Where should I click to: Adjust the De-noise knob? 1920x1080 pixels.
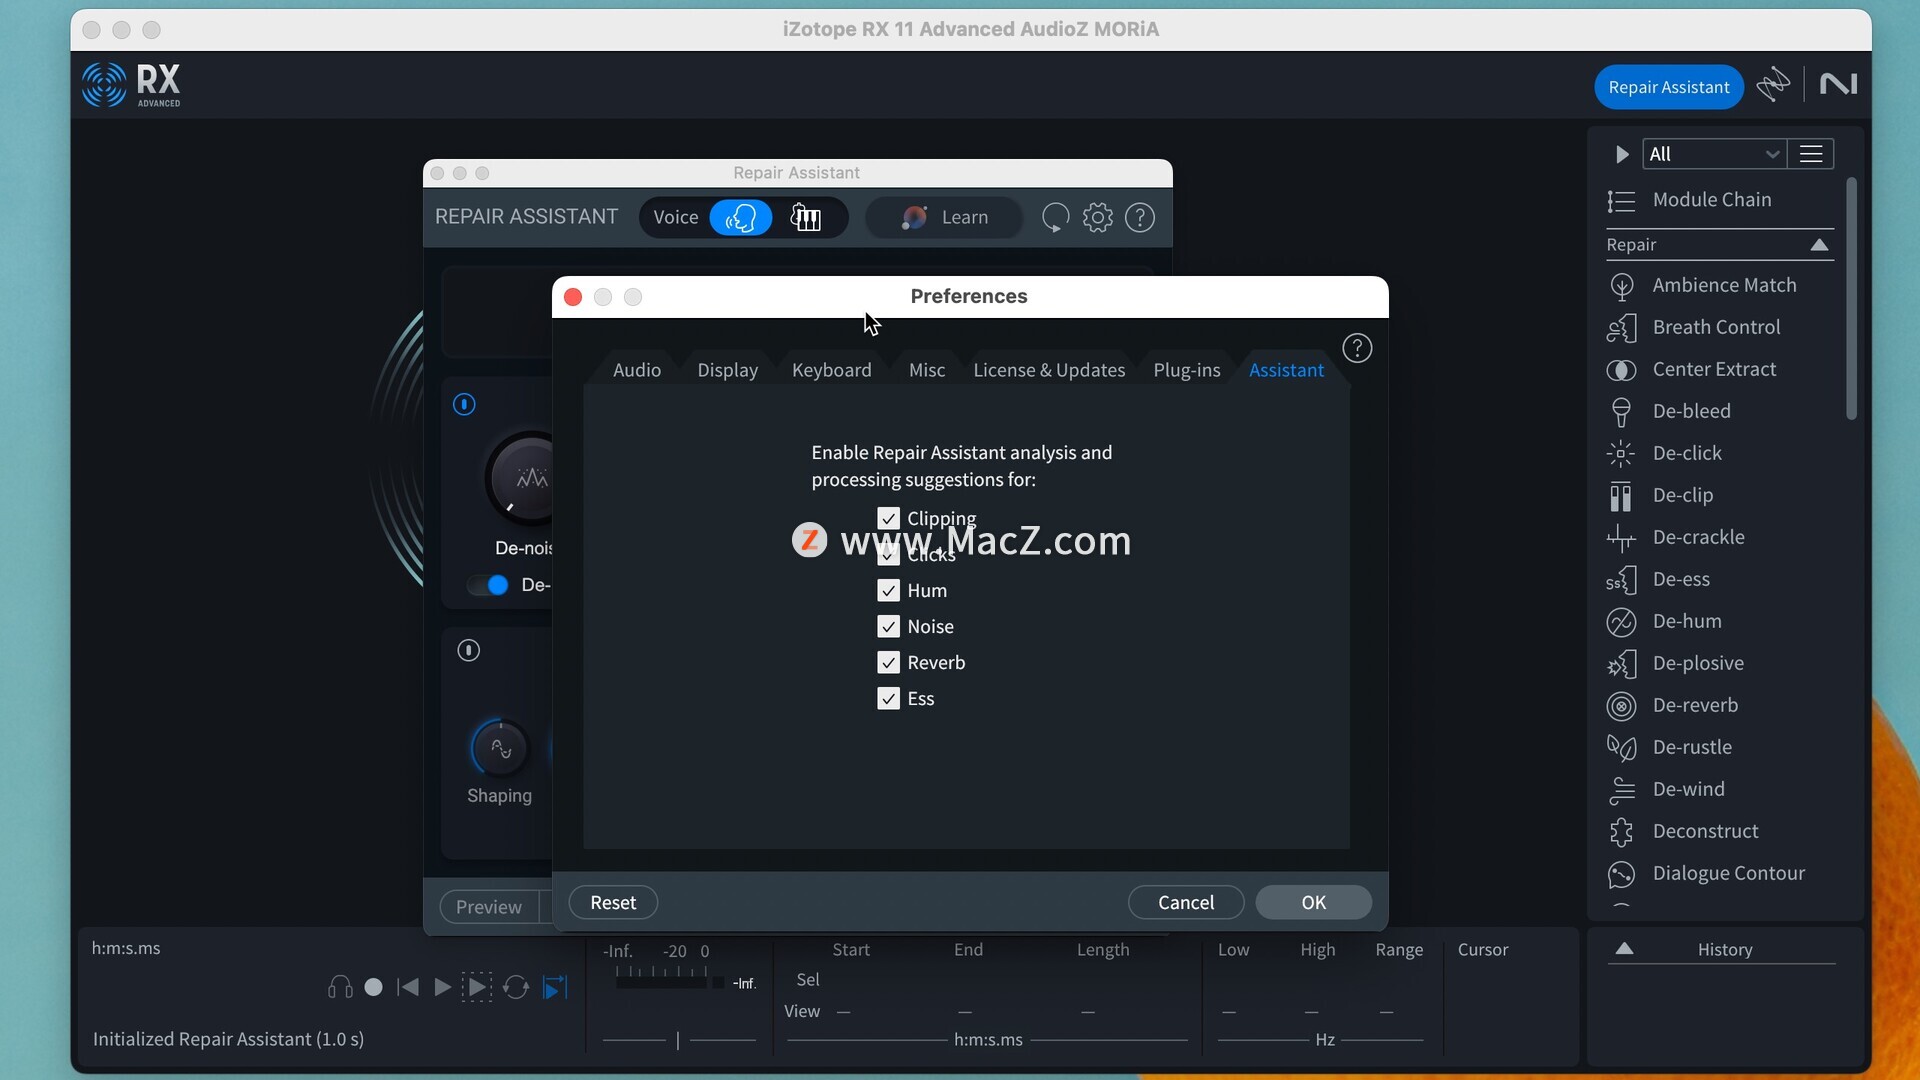pyautogui.click(x=520, y=480)
